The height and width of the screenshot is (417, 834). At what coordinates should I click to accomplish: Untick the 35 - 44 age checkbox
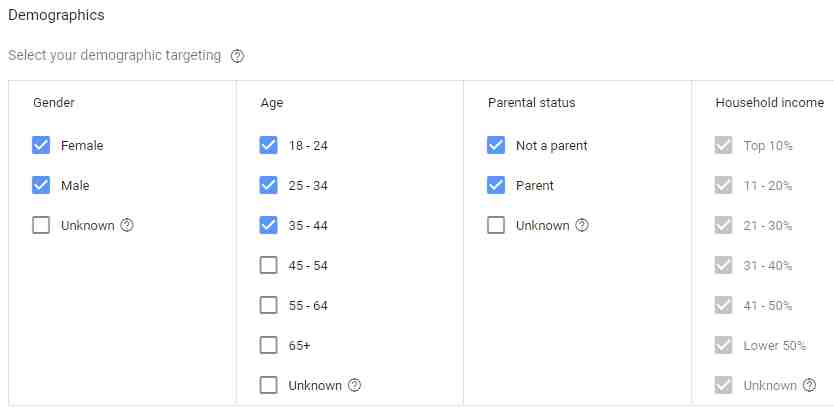(x=268, y=225)
